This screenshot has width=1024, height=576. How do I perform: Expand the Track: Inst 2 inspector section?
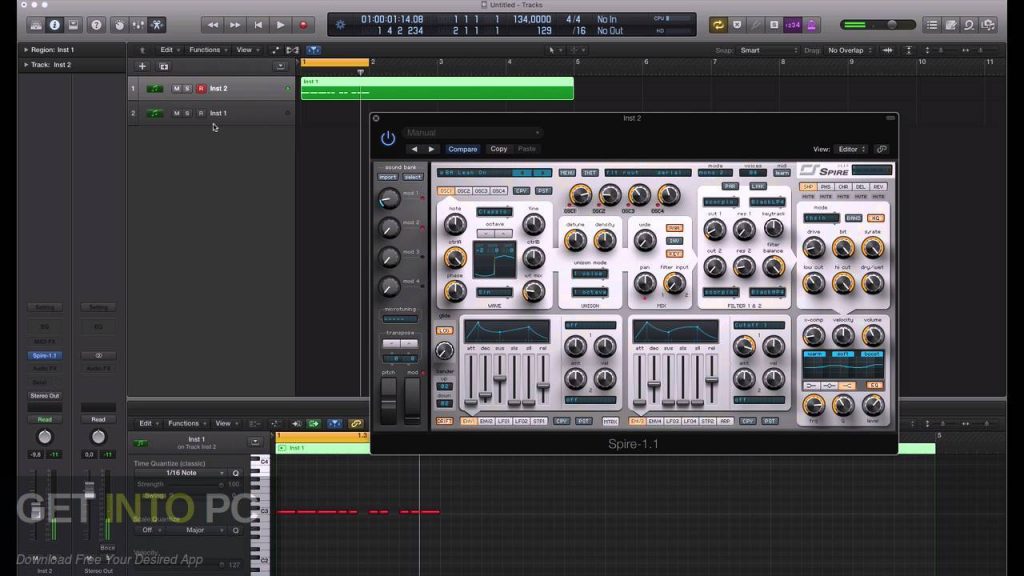[26, 65]
